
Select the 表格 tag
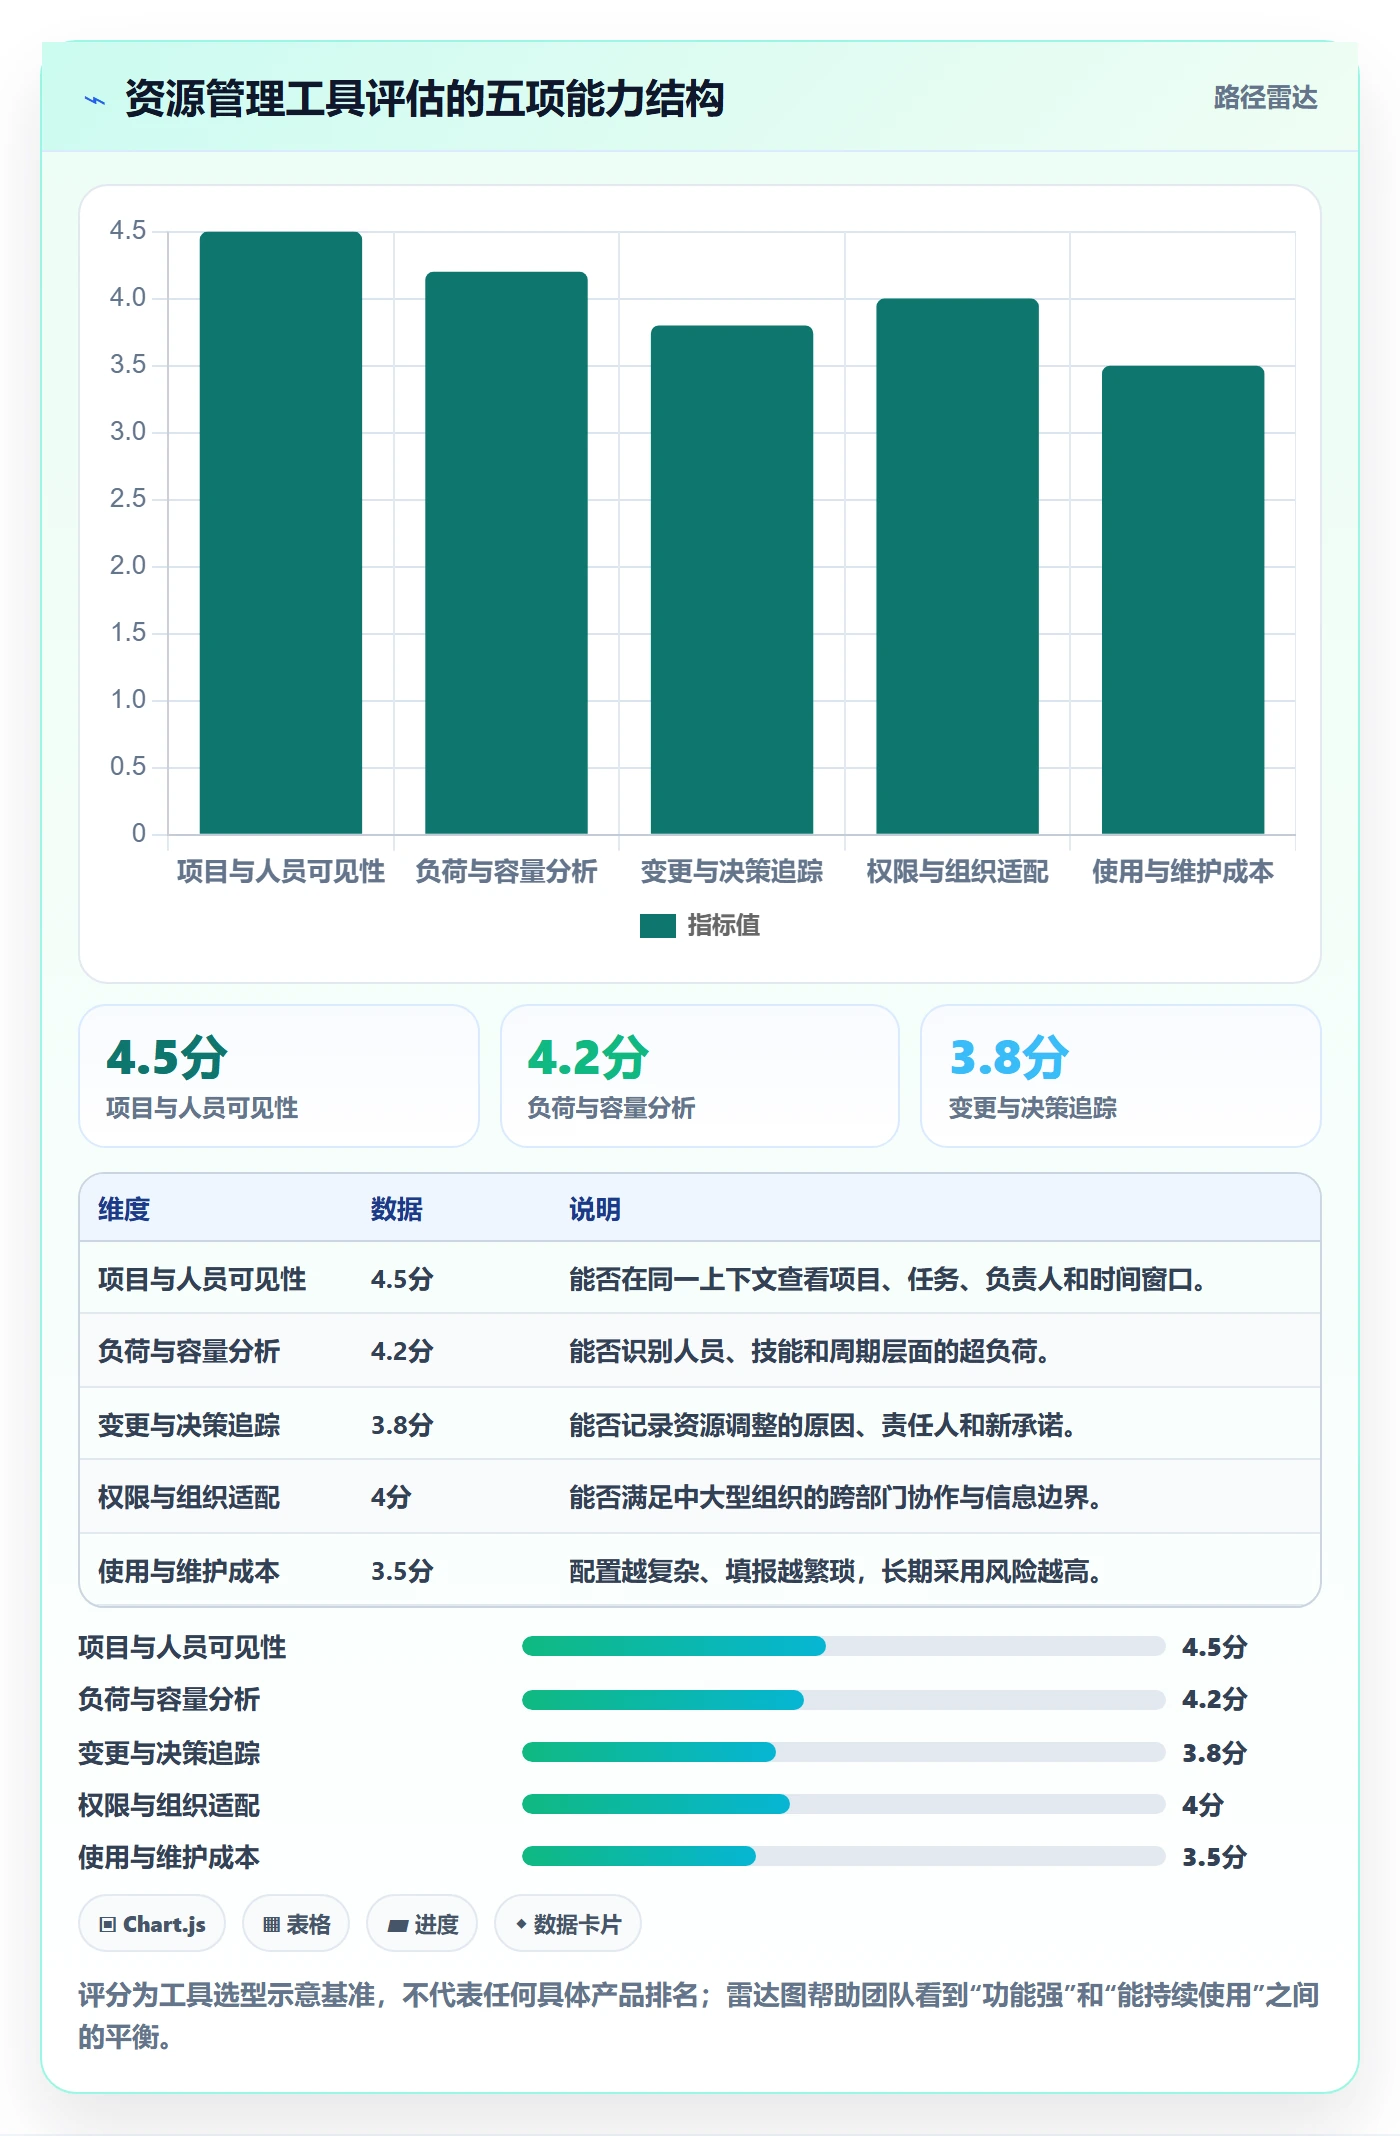(x=296, y=1924)
